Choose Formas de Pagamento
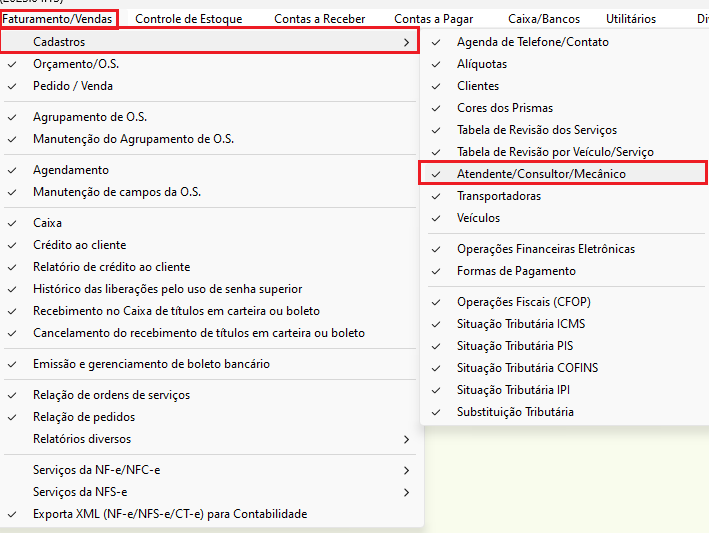Image resolution: width=709 pixels, height=533 pixels. [516, 271]
